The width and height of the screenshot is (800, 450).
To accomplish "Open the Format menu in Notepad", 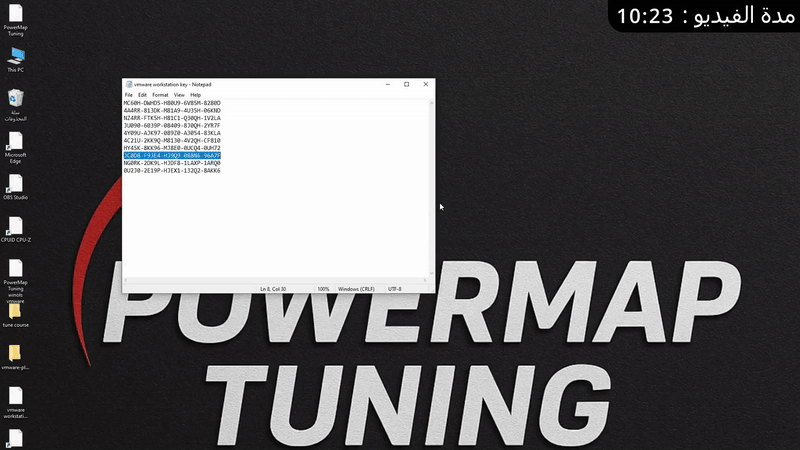I will (160, 95).
